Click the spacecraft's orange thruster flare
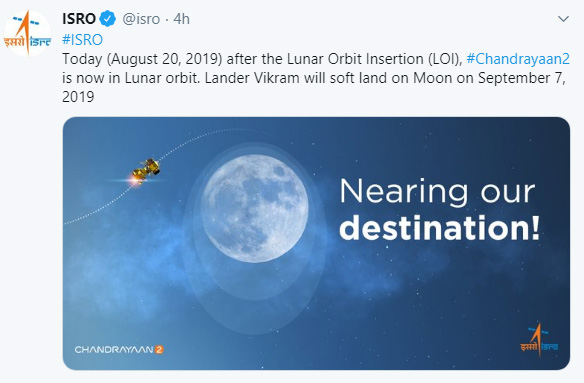 (x=133, y=181)
